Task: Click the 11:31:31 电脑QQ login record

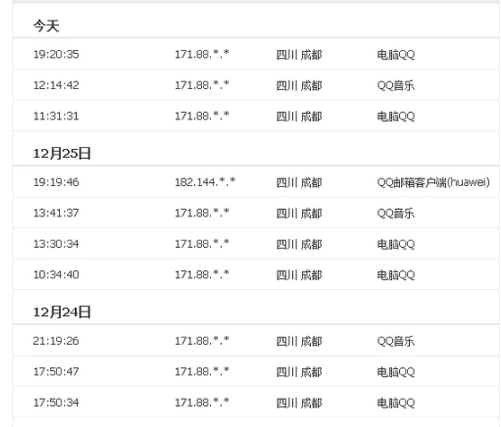Action: pyautogui.click(x=256, y=116)
